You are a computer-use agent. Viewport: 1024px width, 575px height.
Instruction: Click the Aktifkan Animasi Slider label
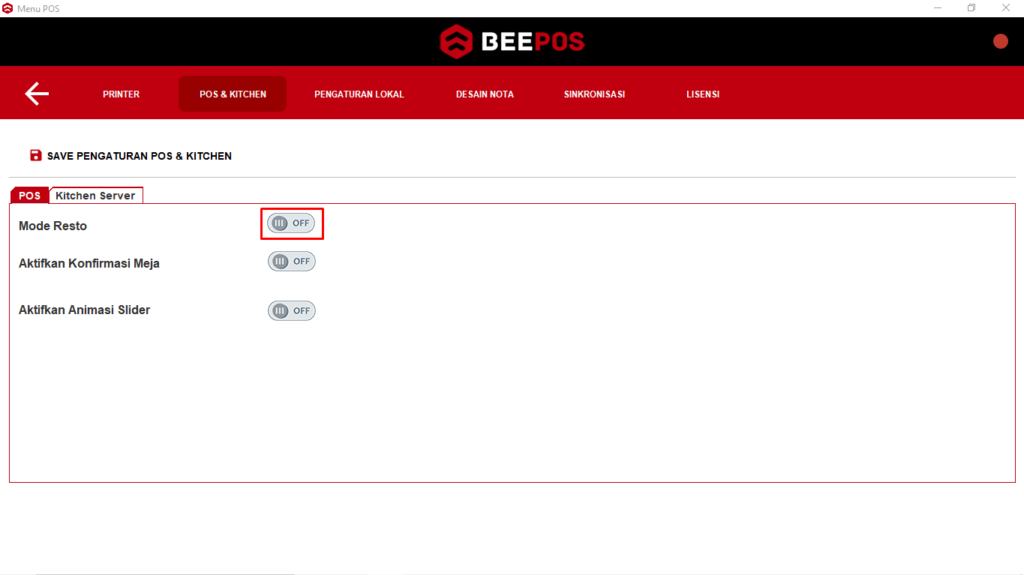[x=84, y=310]
